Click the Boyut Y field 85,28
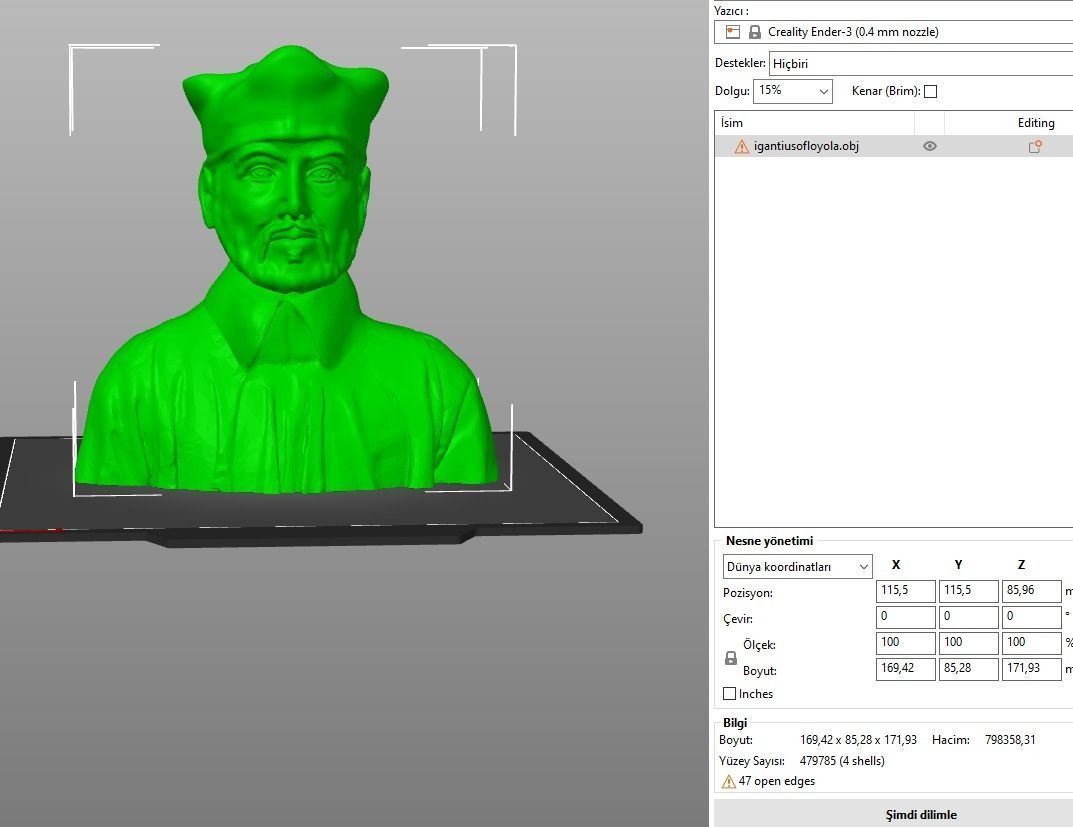 [968, 668]
